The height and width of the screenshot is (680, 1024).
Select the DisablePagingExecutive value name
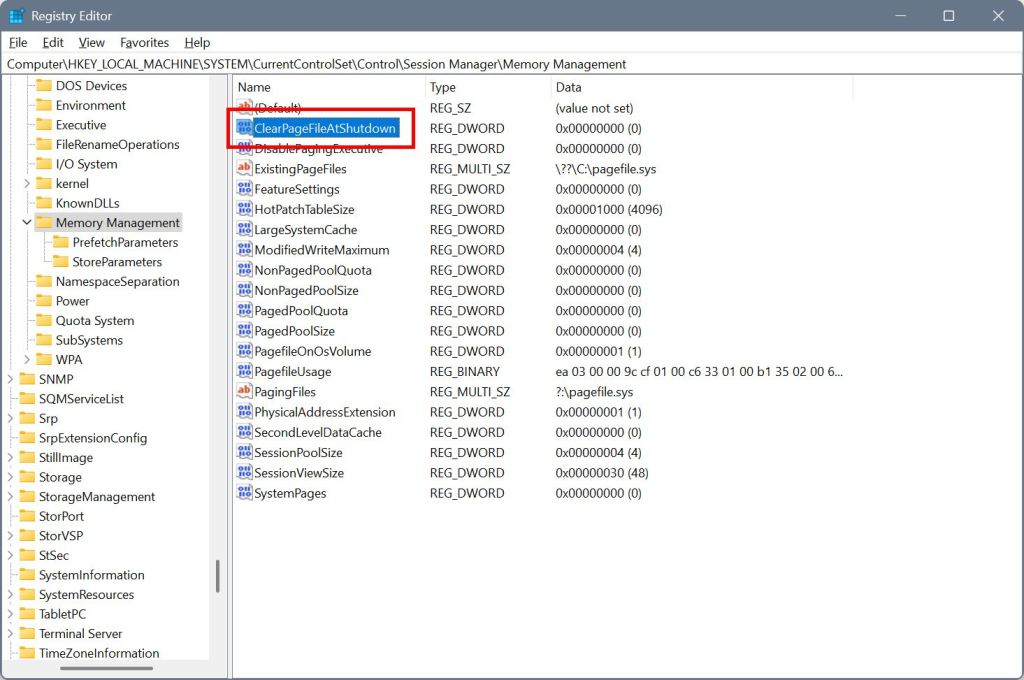coord(319,149)
